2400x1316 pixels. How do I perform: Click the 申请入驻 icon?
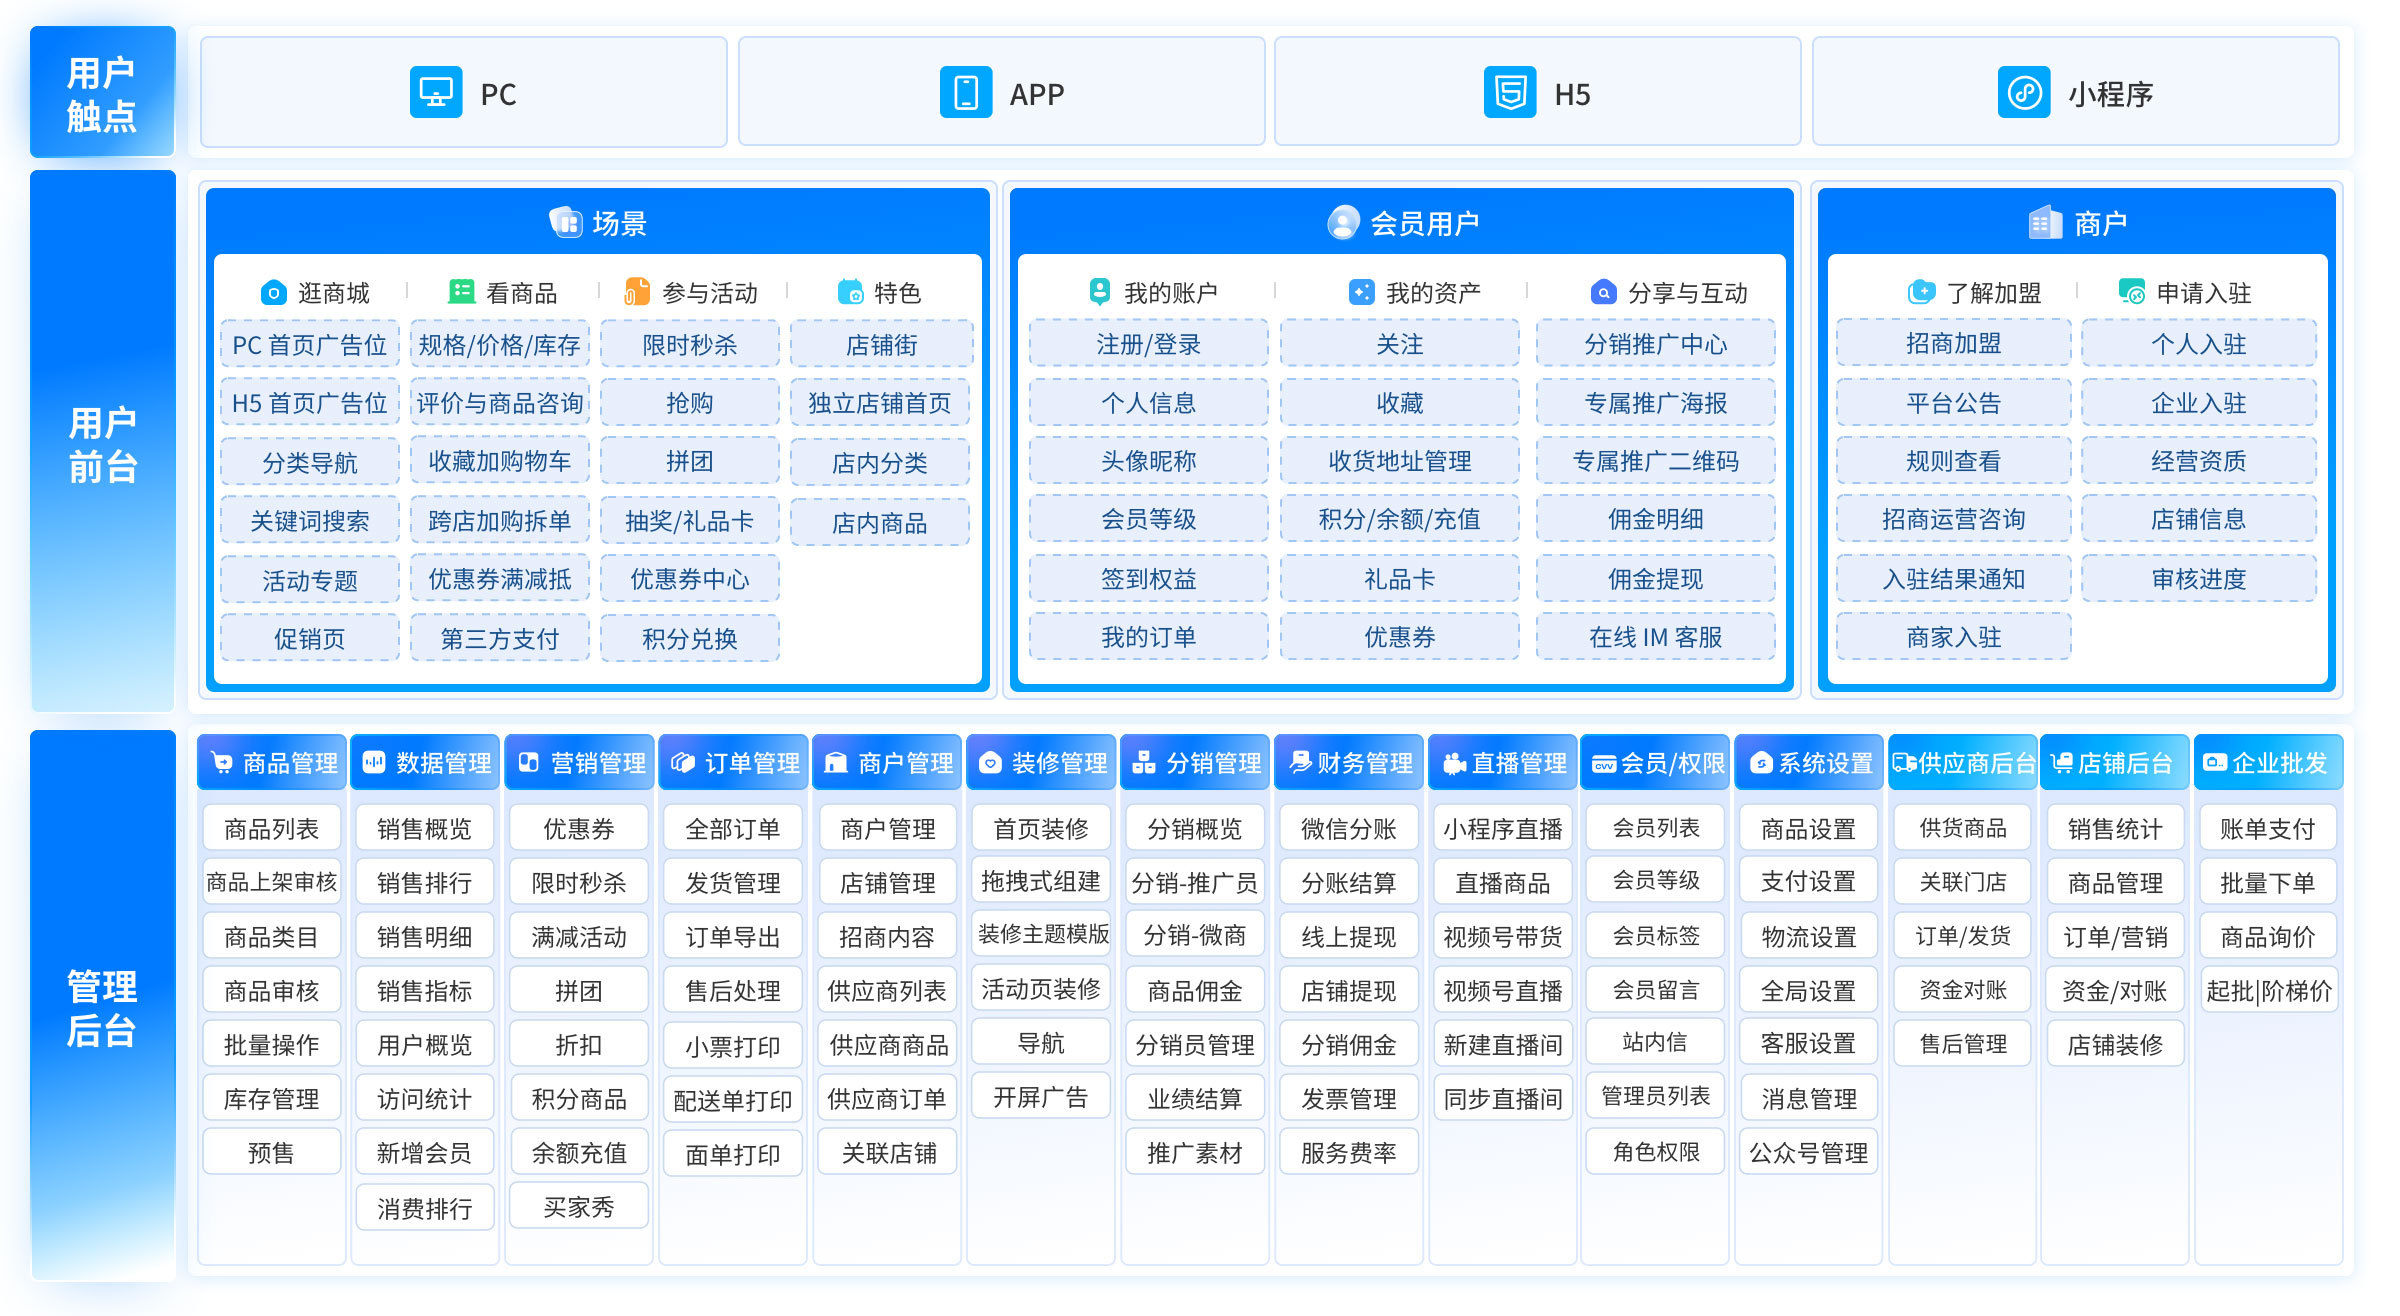point(2131,292)
